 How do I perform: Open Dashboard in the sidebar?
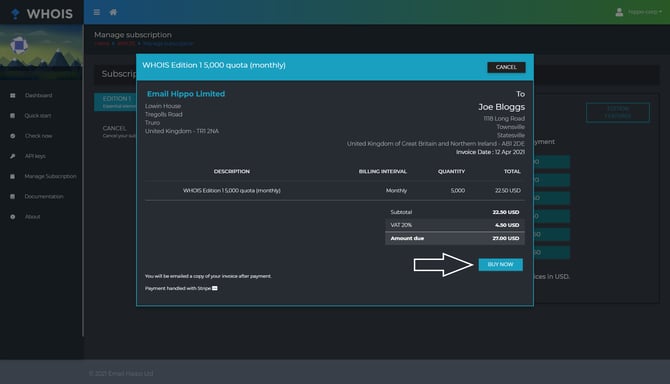[x=38, y=95]
